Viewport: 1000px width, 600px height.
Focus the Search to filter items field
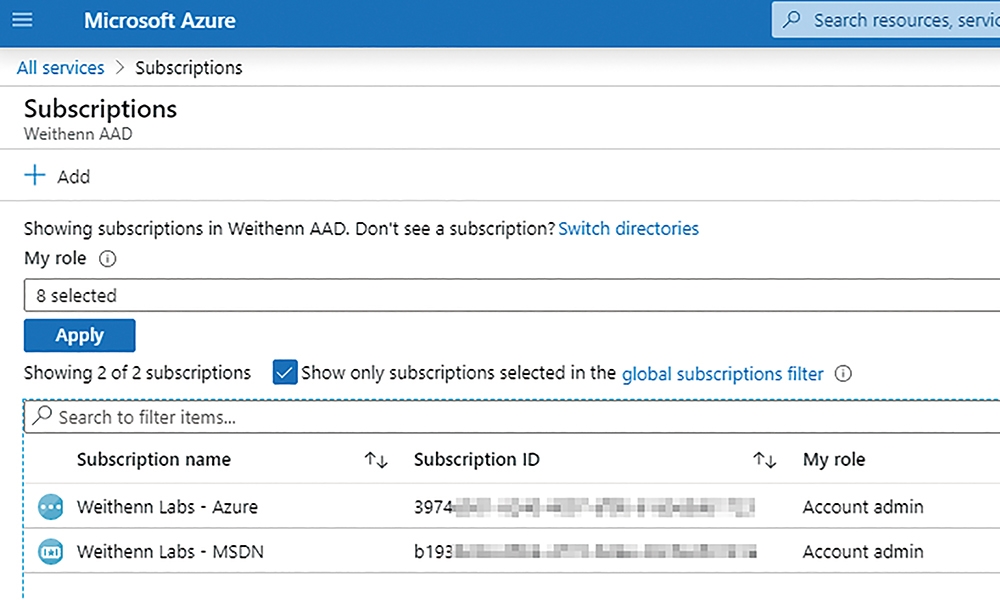tap(511, 417)
